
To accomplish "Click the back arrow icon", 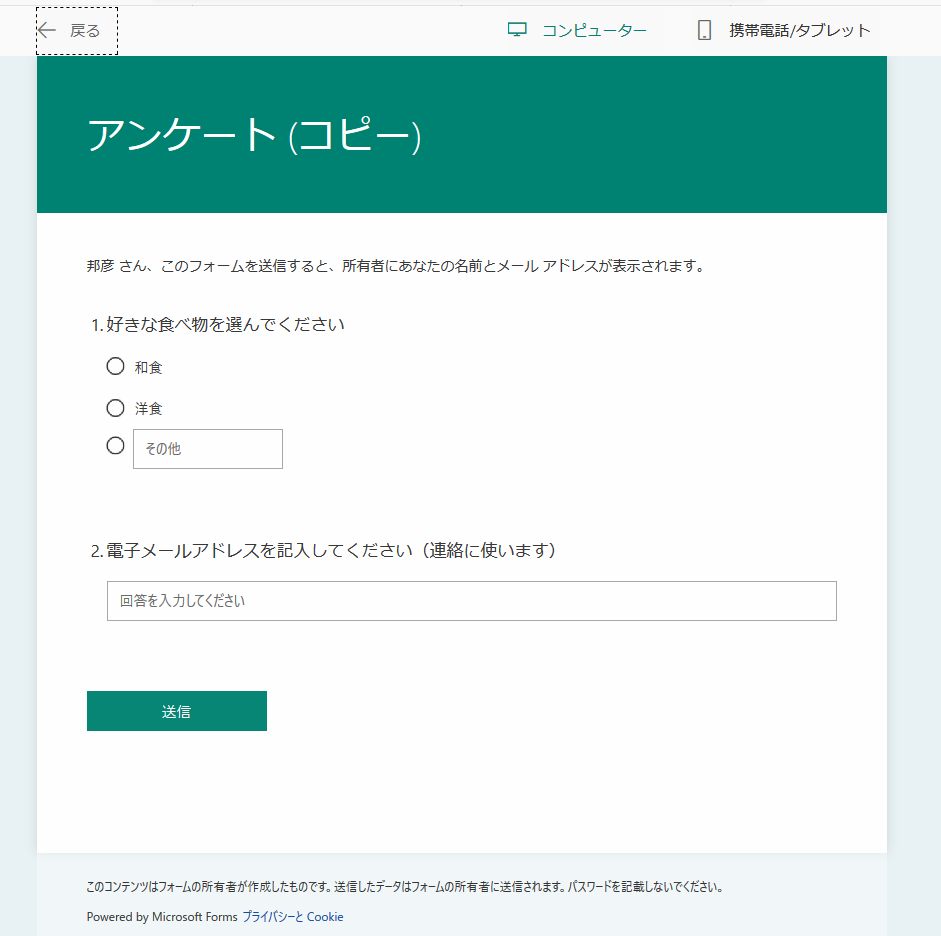I will pos(47,31).
